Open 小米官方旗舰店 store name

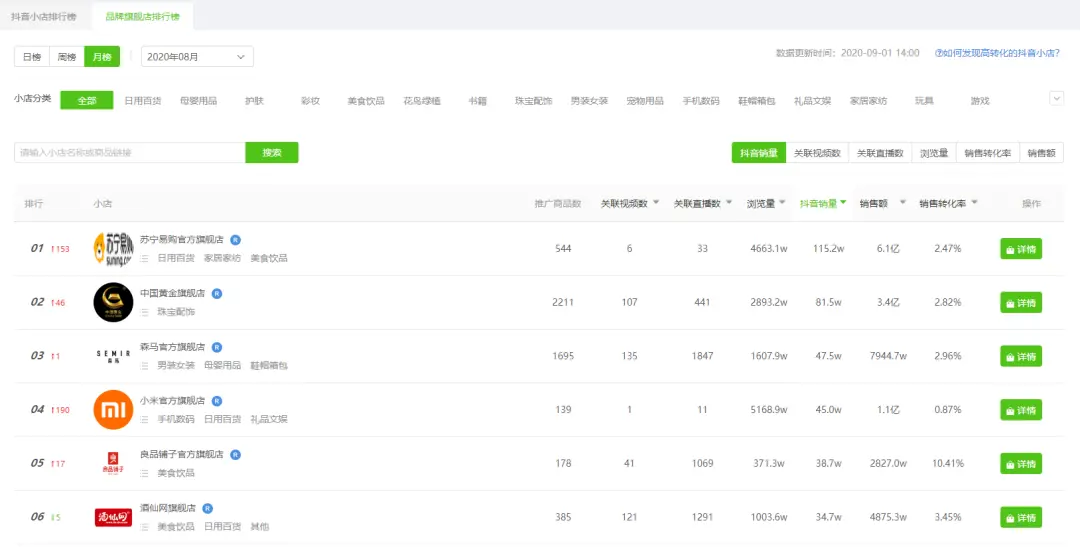click(x=172, y=401)
